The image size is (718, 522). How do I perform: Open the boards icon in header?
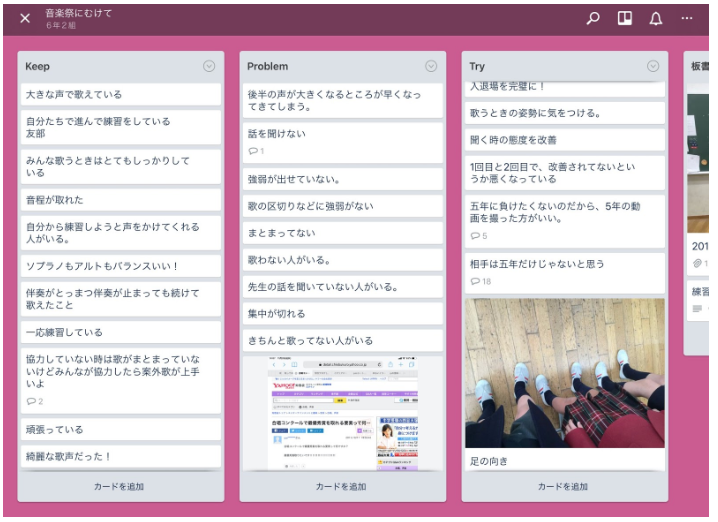[x=625, y=18]
